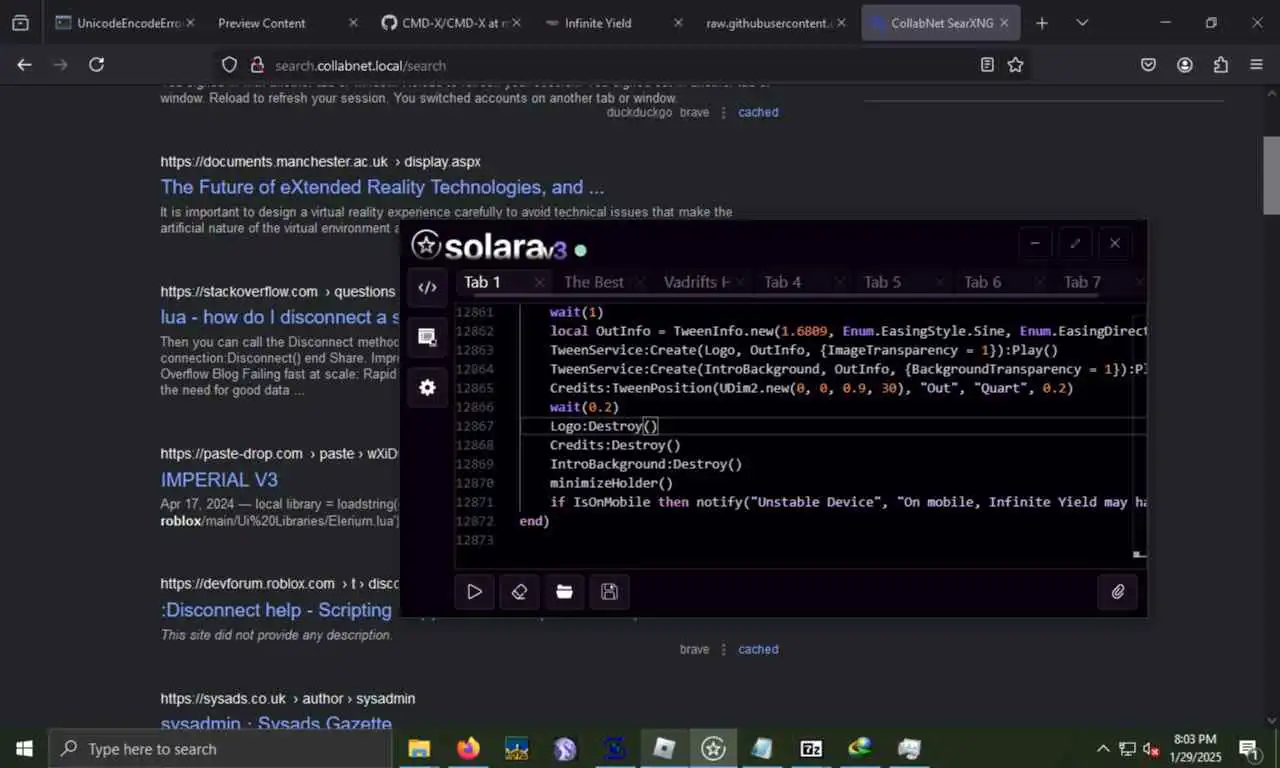The height and width of the screenshot is (768, 1280).
Task: Switch to Tab 6 in Solara
Action: point(983,282)
